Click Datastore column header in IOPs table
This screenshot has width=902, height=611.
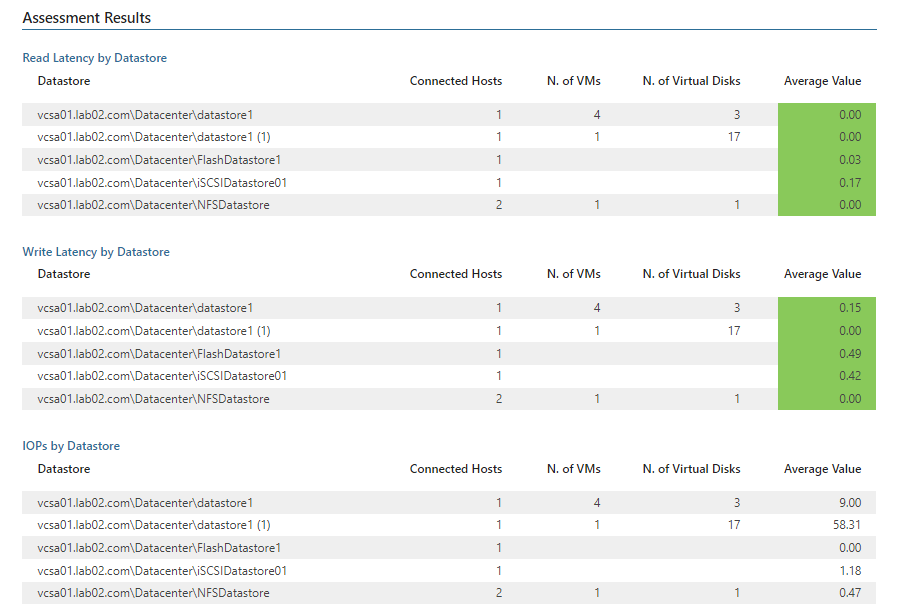pyautogui.click(x=64, y=469)
